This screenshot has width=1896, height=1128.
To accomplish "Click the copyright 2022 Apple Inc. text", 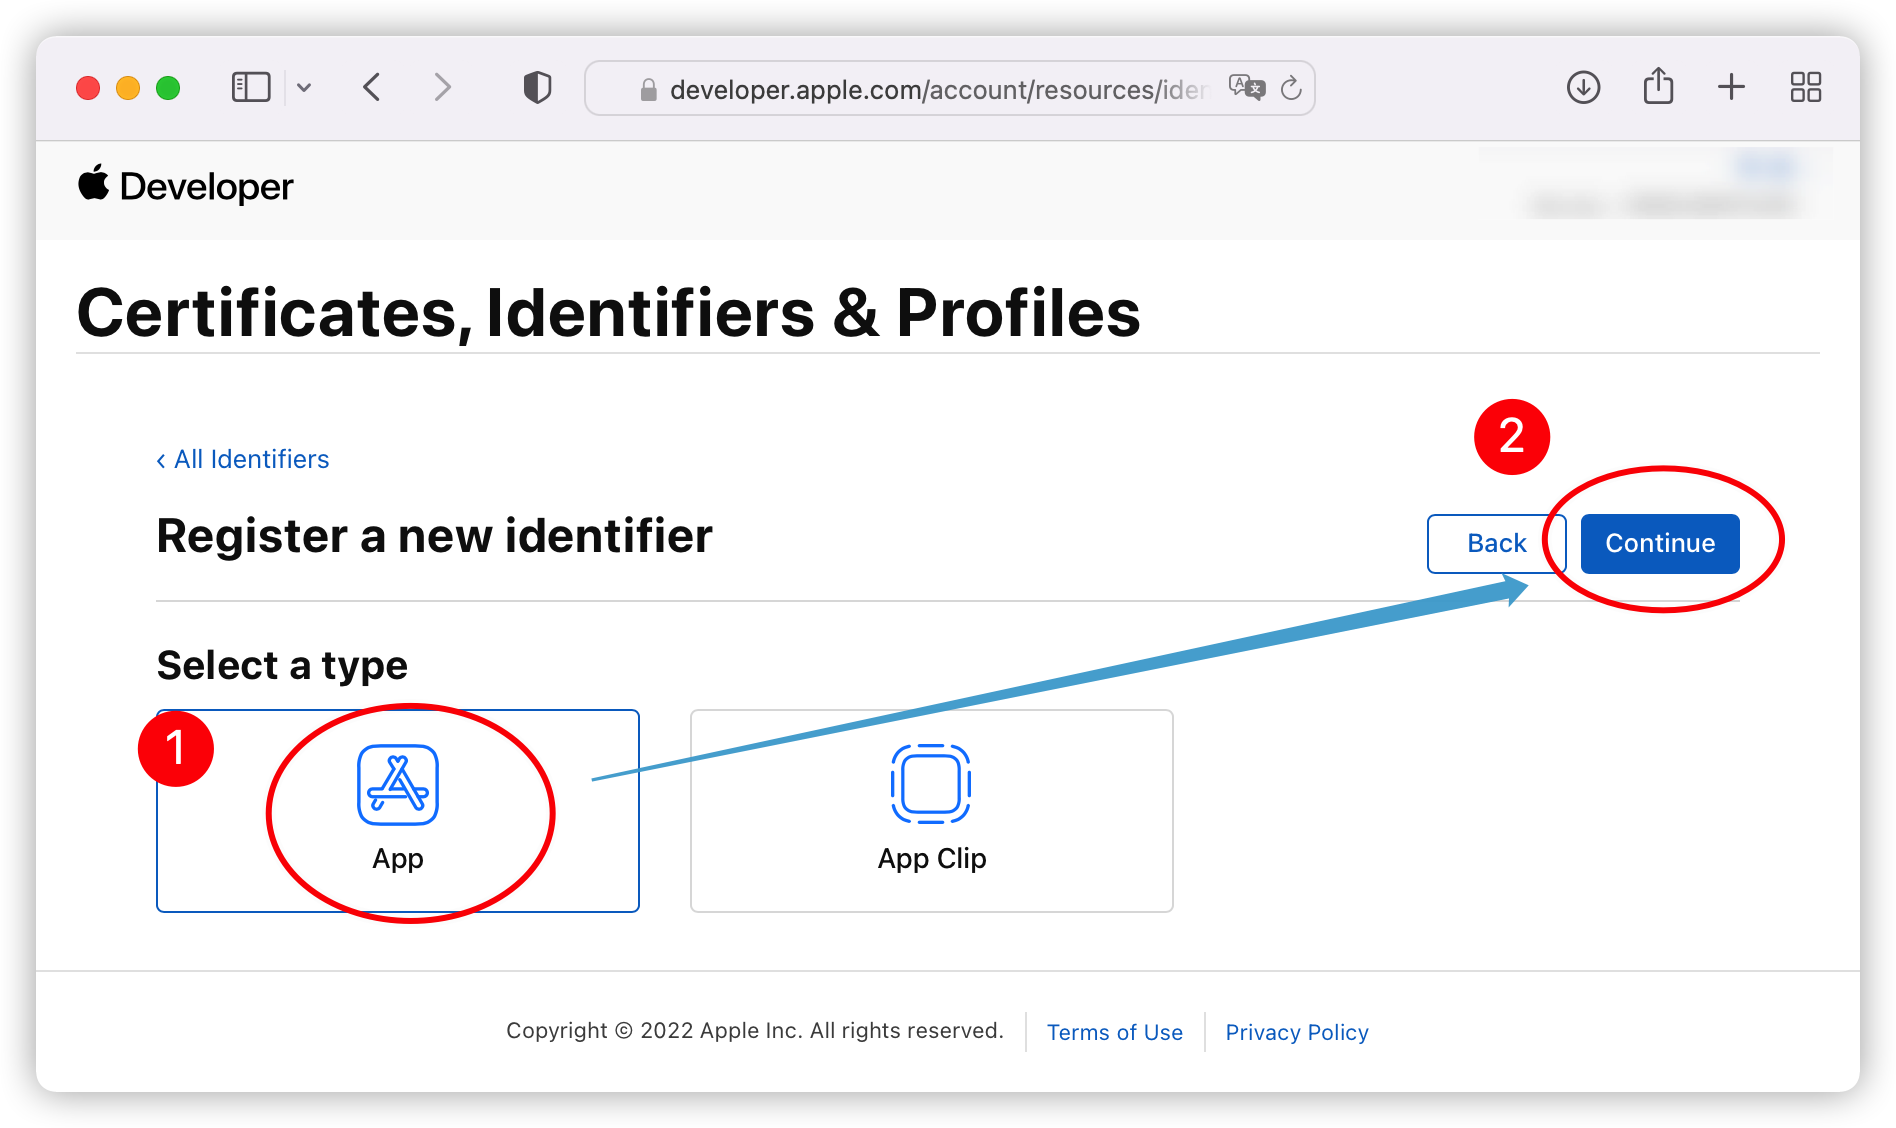I will coord(755,1031).
